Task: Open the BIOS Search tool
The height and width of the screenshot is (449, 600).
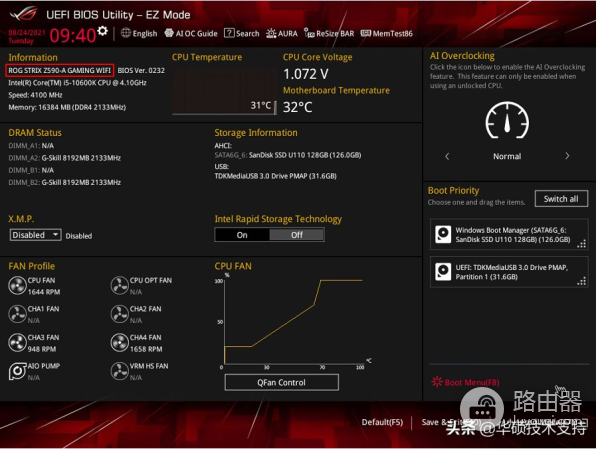Action: [242, 33]
